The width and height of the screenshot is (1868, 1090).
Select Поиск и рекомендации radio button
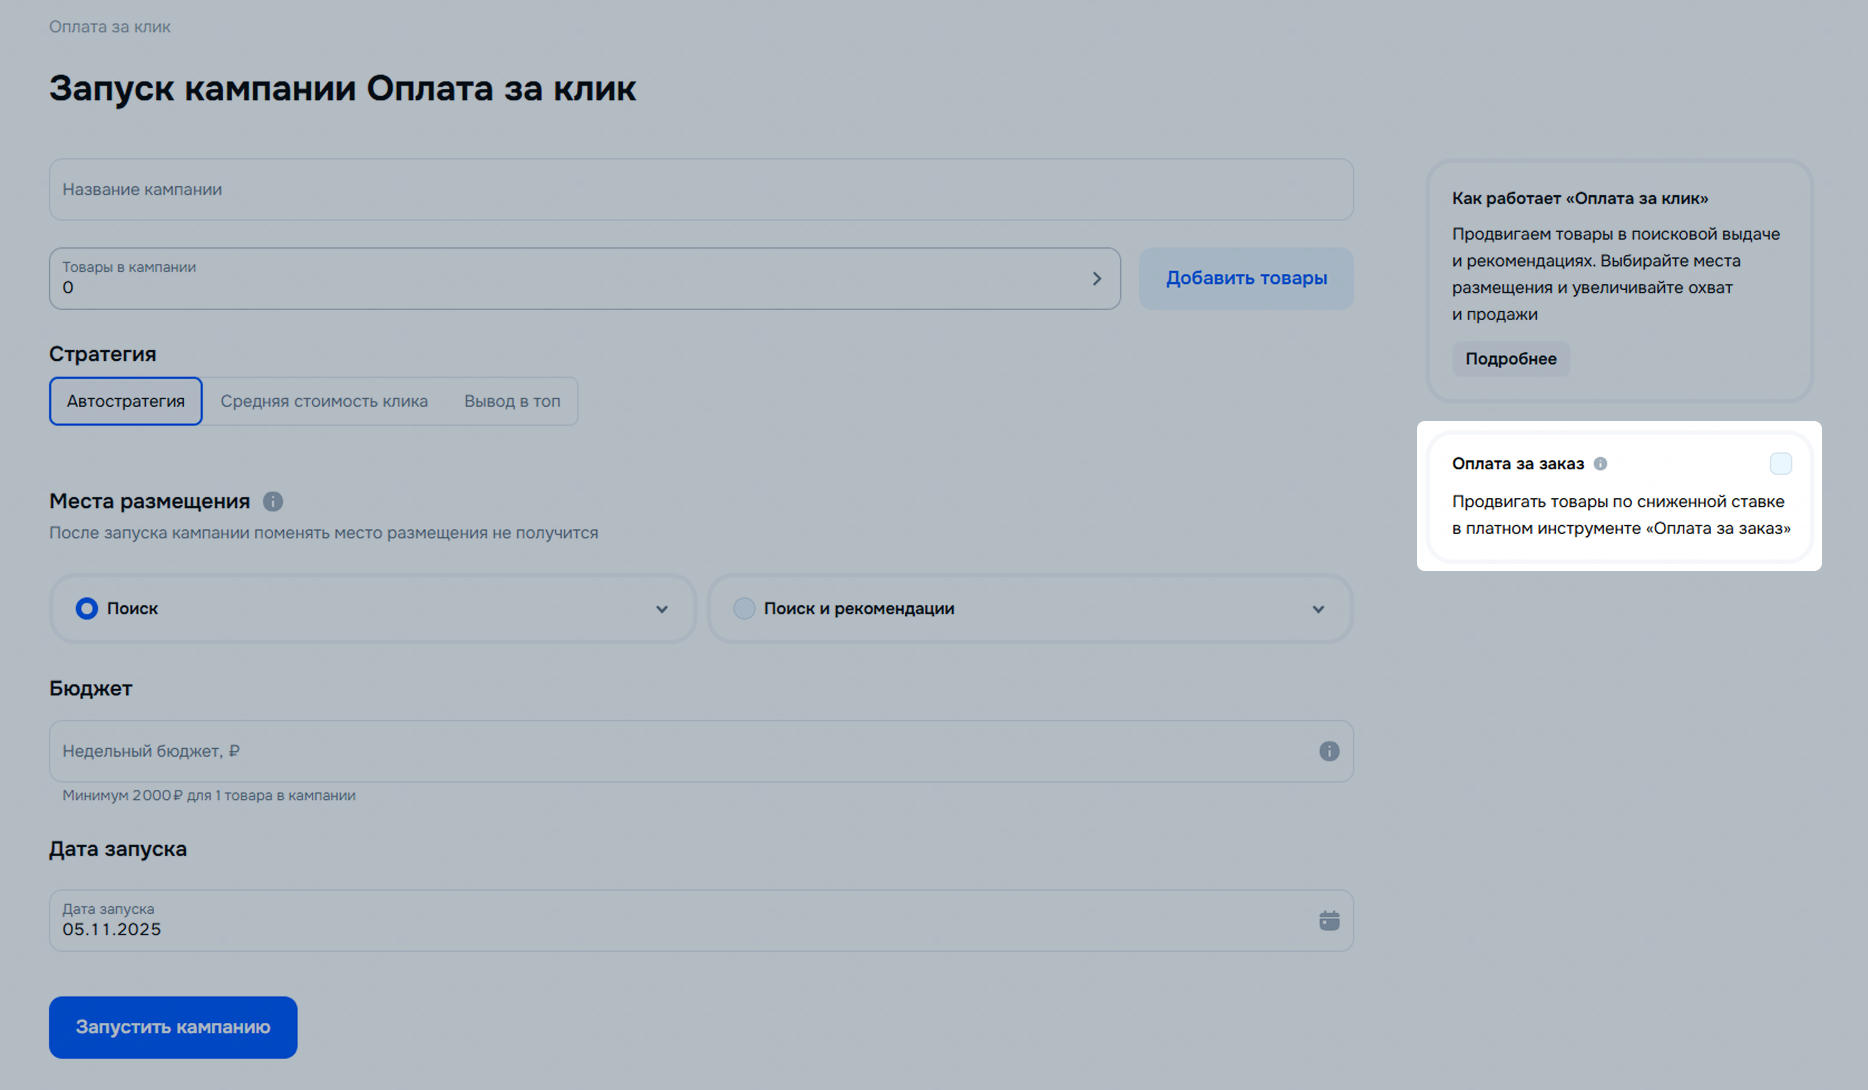pyautogui.click(x=744, y=608)
